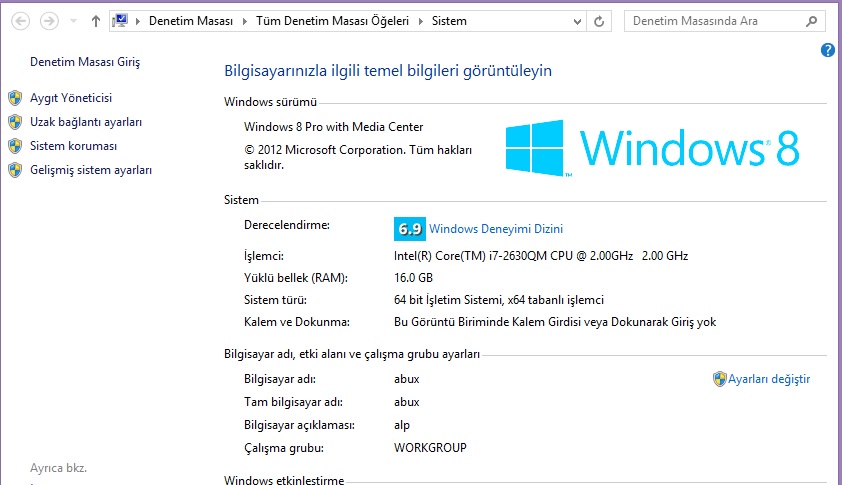842x485 pixels.
Task: Click the magnifier icon in the search box
Action: point(810,20)
